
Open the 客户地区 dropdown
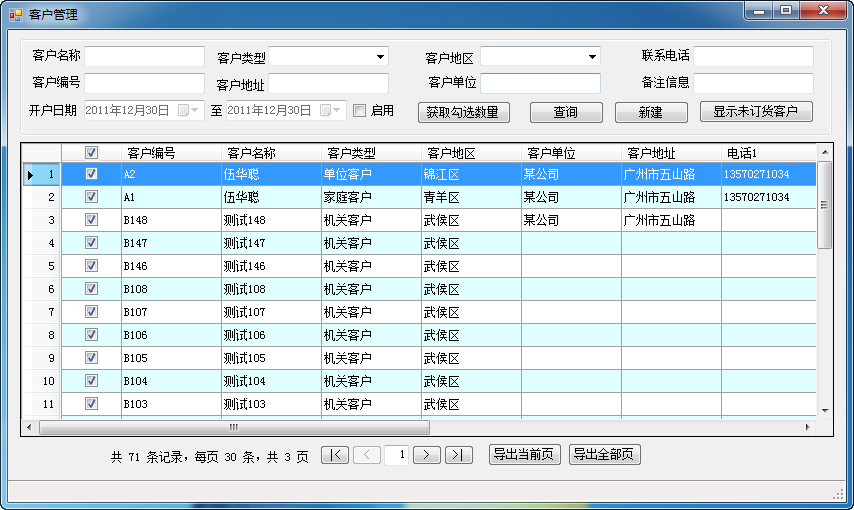pyautogui.click(x=592, y=57)
